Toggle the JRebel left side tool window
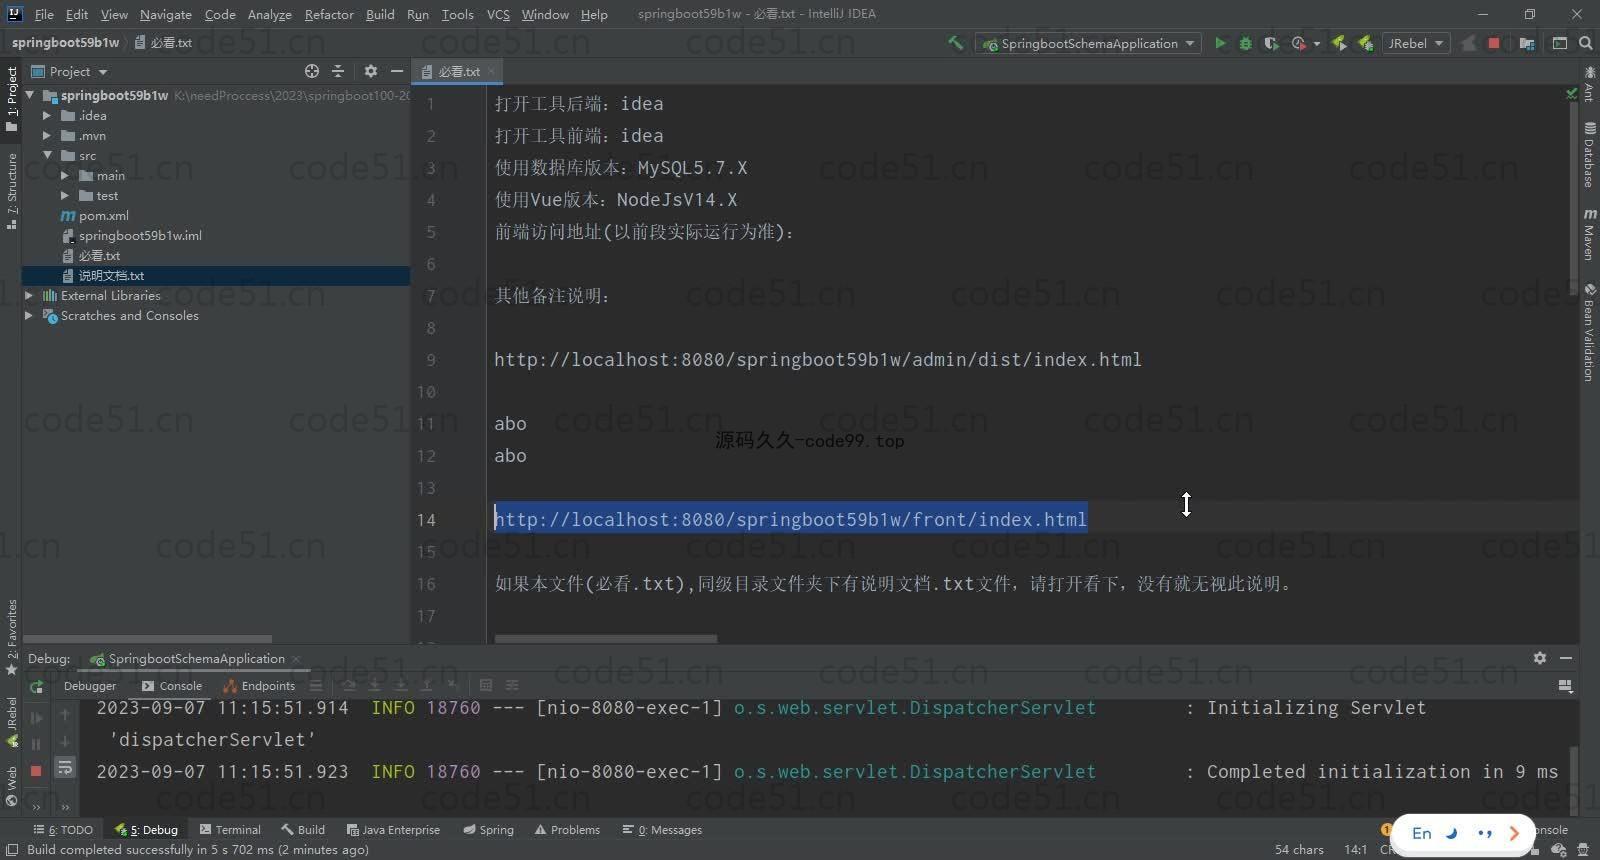 click(12, 722)
